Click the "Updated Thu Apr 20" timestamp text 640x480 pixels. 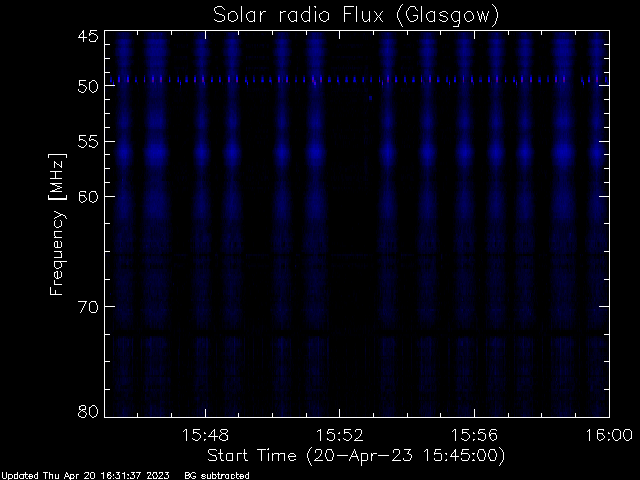(x=85, y=476)
